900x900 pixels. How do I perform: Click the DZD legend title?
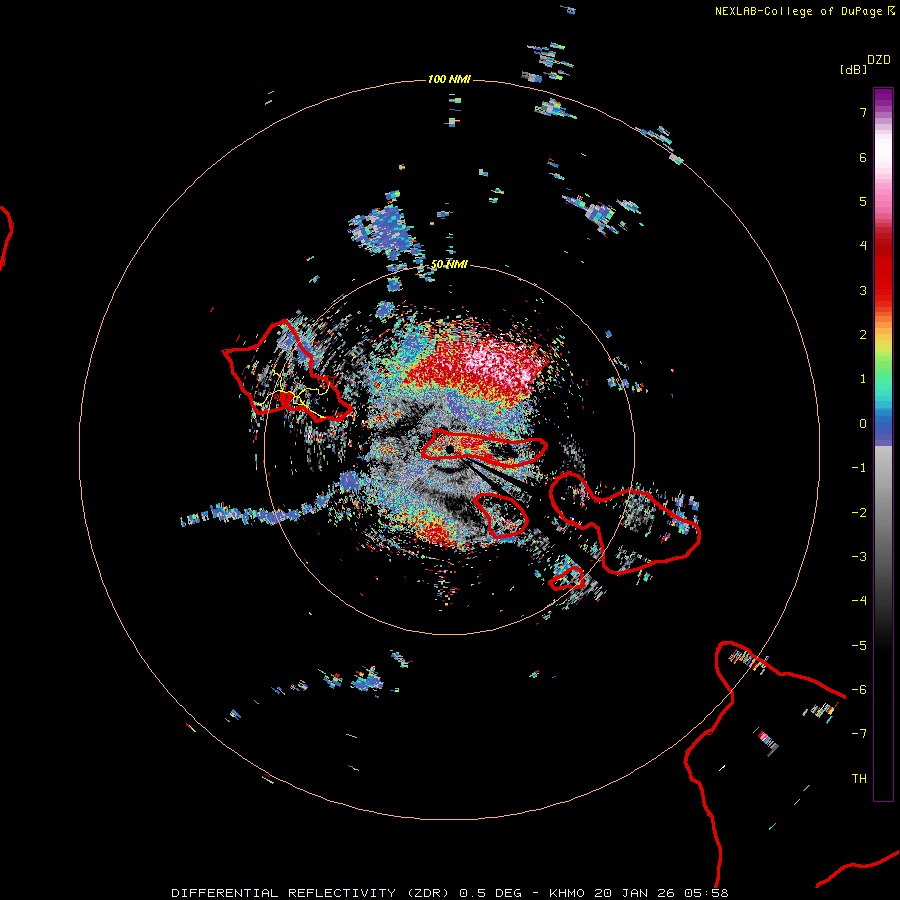(x=879, y=60)
